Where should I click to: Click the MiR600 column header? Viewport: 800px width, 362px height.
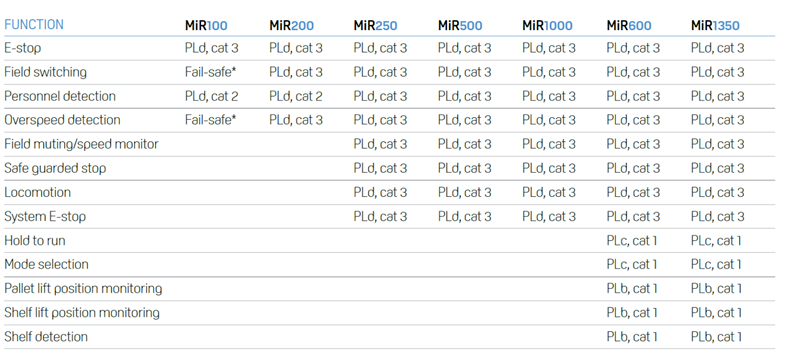629,25
